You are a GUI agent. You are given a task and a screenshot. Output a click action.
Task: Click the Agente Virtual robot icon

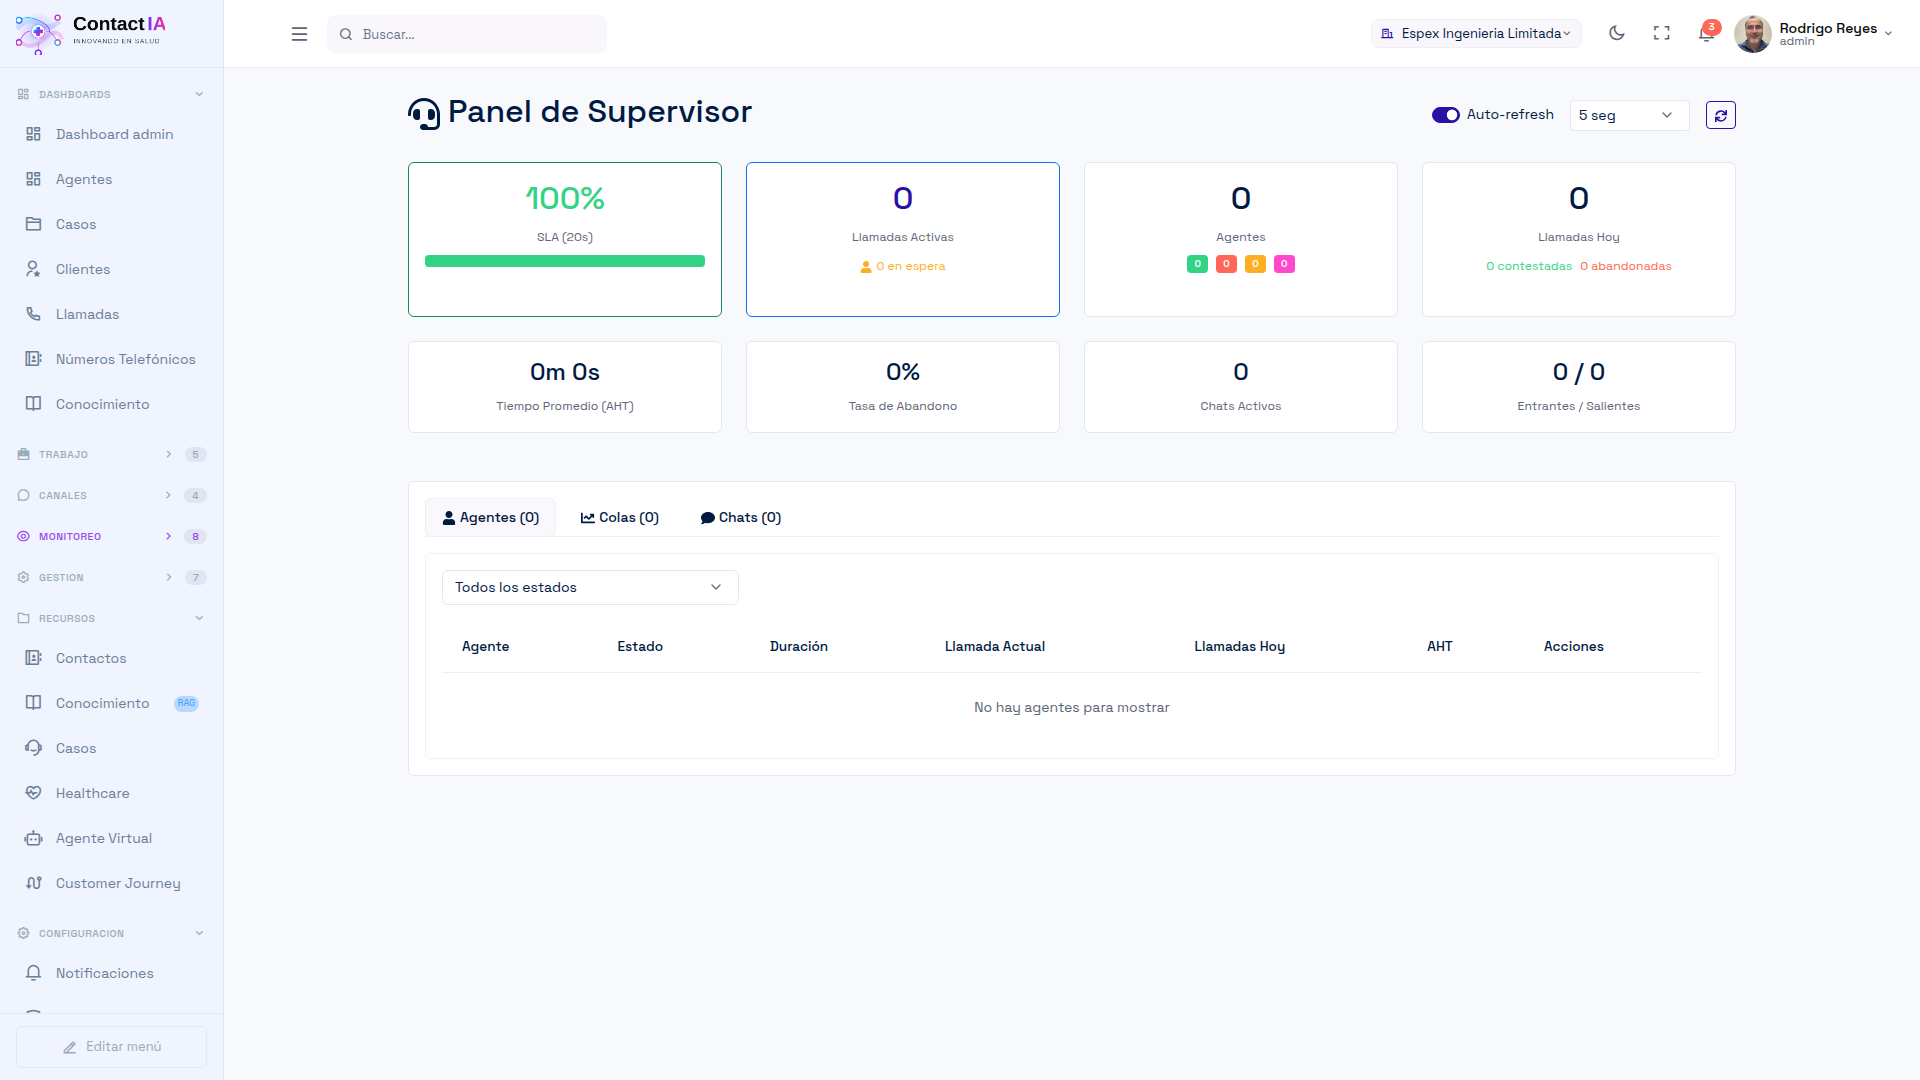click(33, 838)
